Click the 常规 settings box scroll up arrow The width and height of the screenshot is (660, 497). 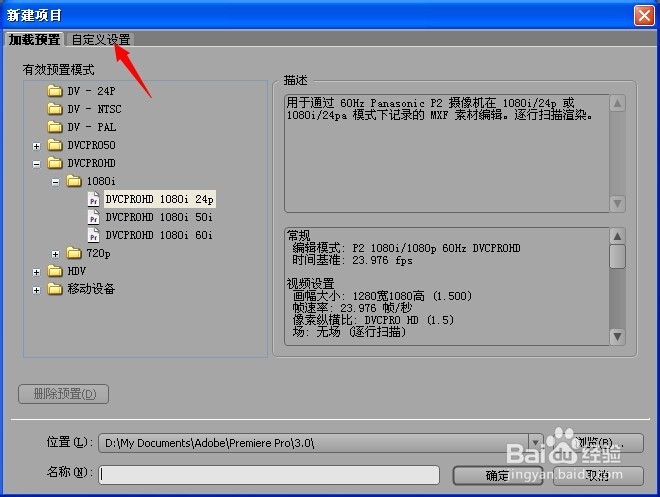click(617, 236)
